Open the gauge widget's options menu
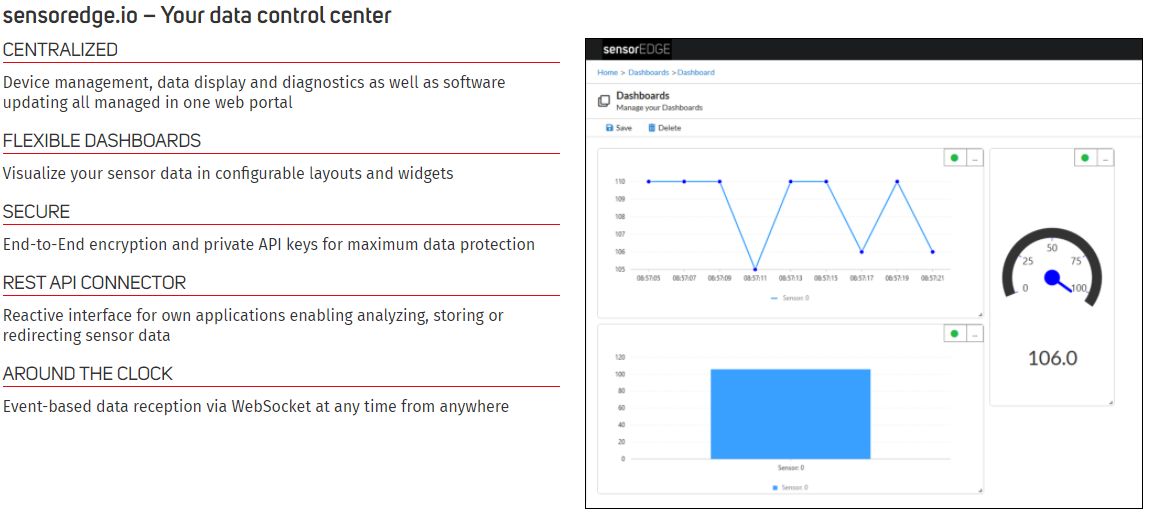This screenshot has height=518, width=1150. point(1105,158)
